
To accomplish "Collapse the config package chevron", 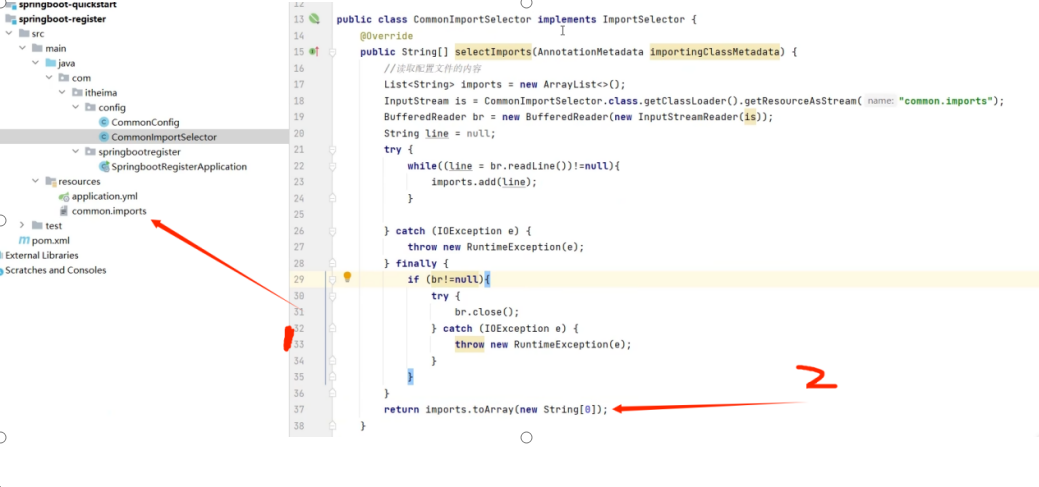I will point(76,107).
